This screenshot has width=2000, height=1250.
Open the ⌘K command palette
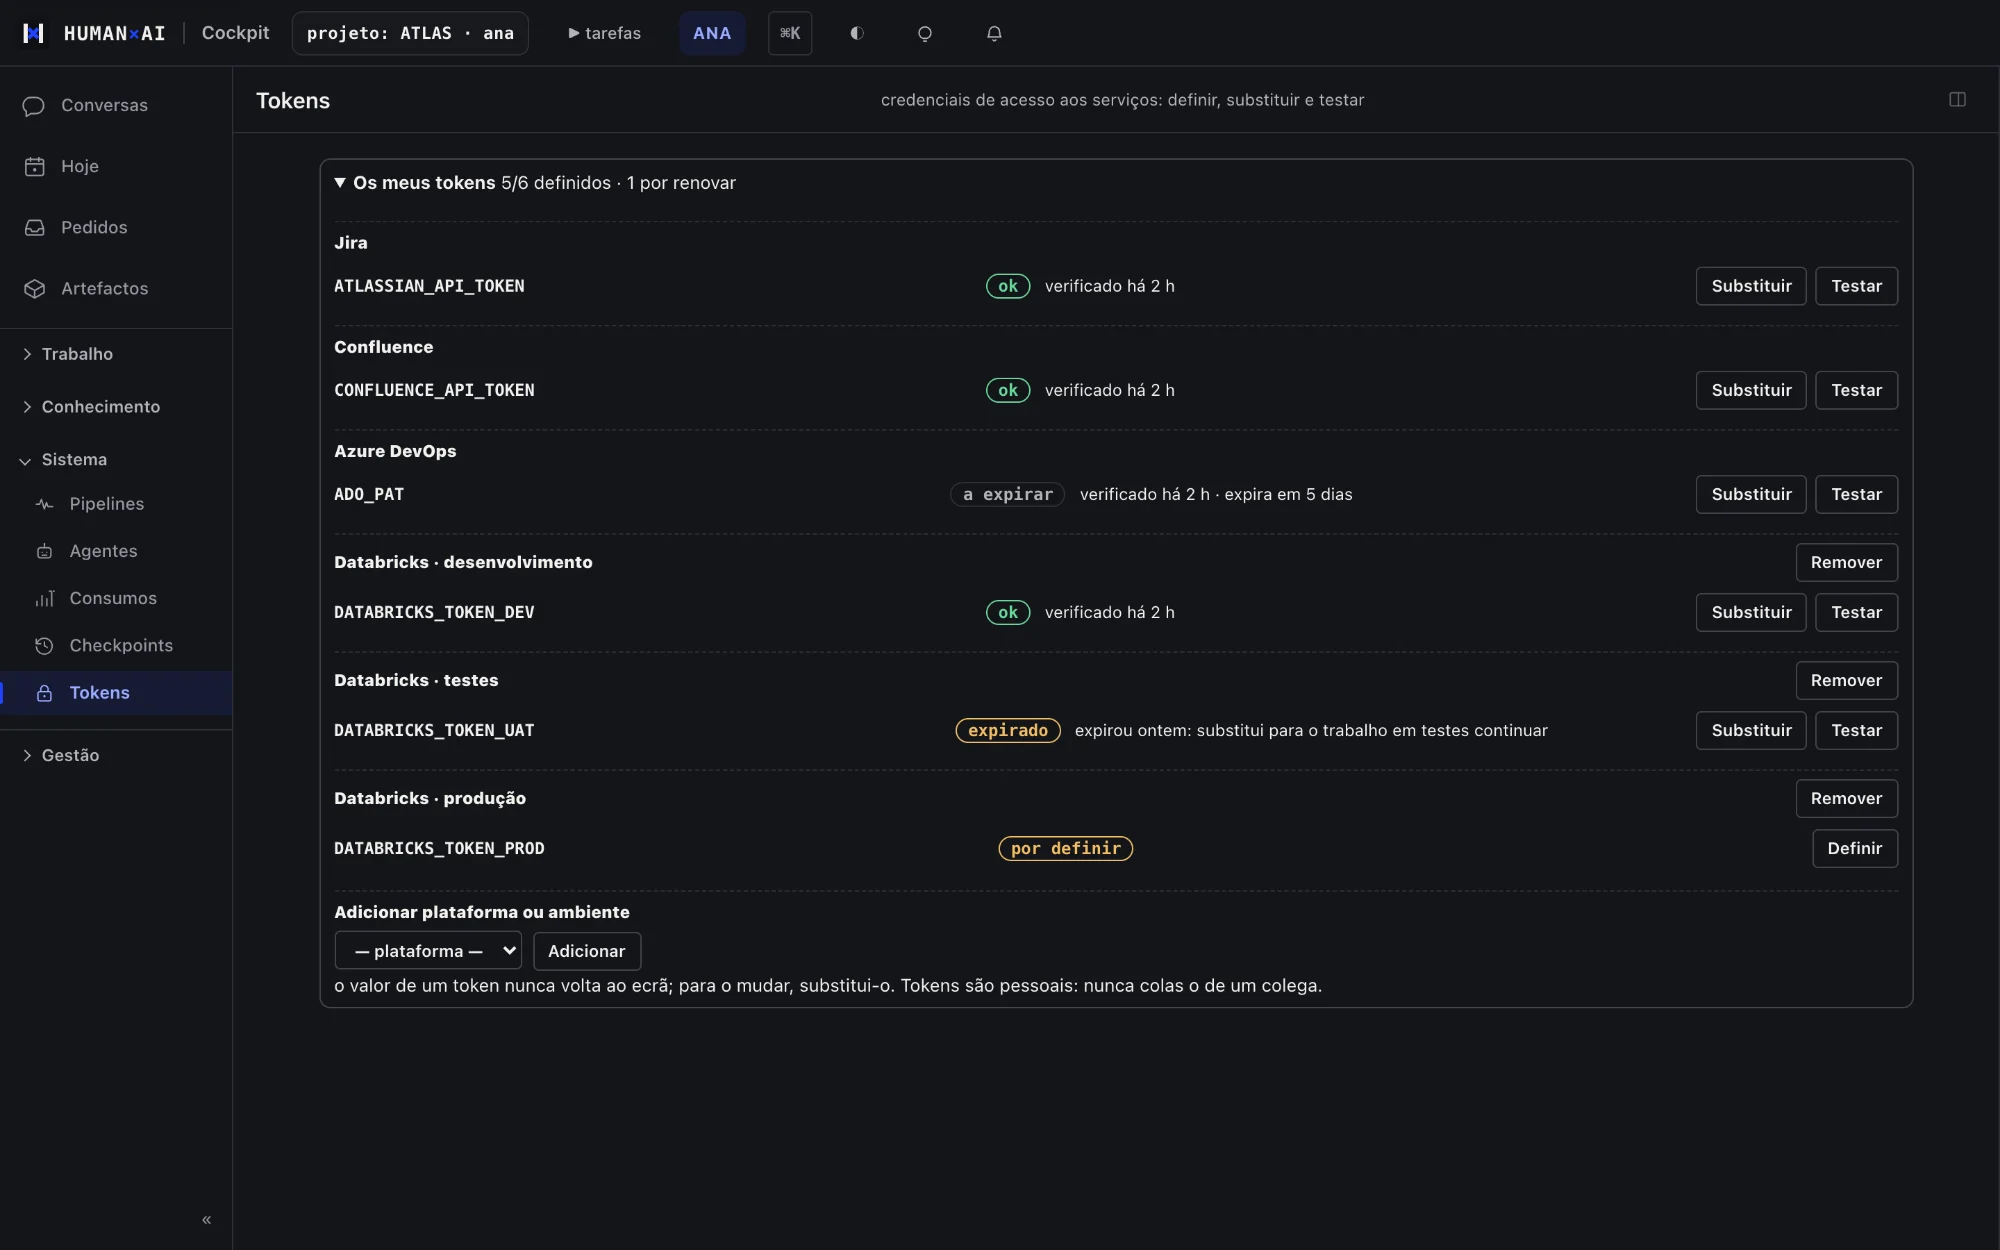tap(790, 33)
